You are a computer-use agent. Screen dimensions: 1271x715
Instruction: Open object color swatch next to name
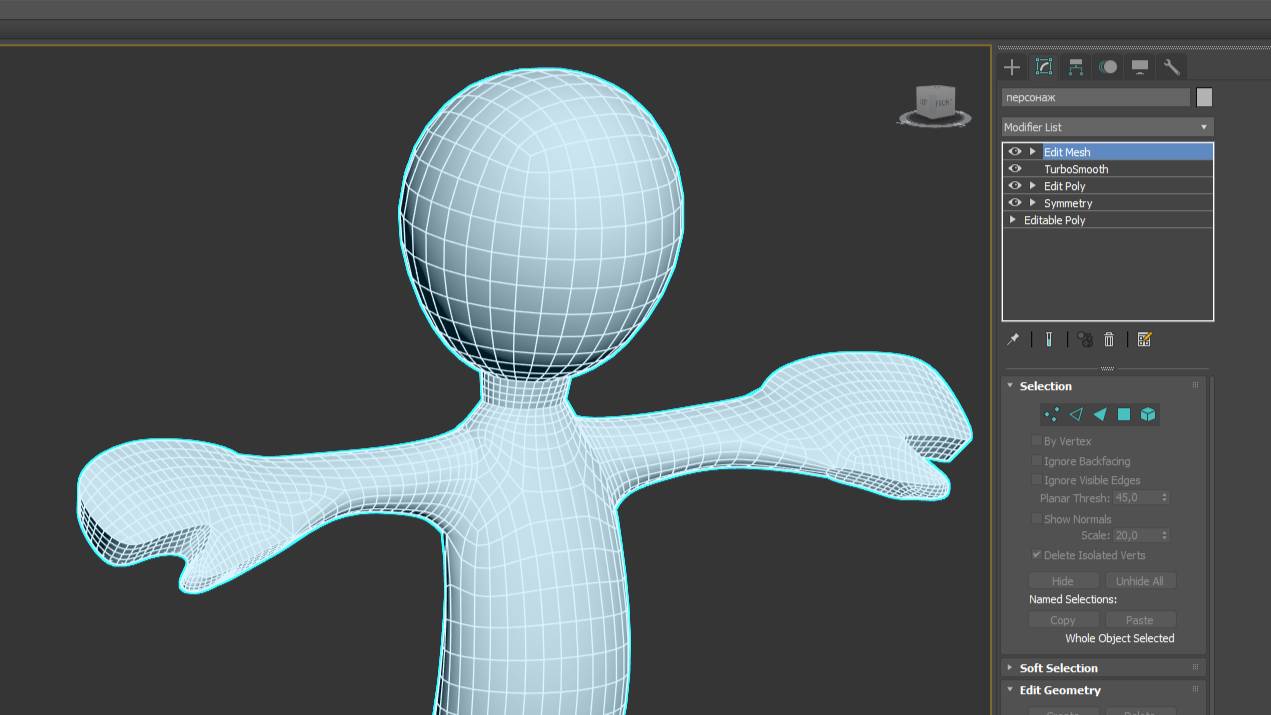pyautogui.click(x=1204, y=97)
